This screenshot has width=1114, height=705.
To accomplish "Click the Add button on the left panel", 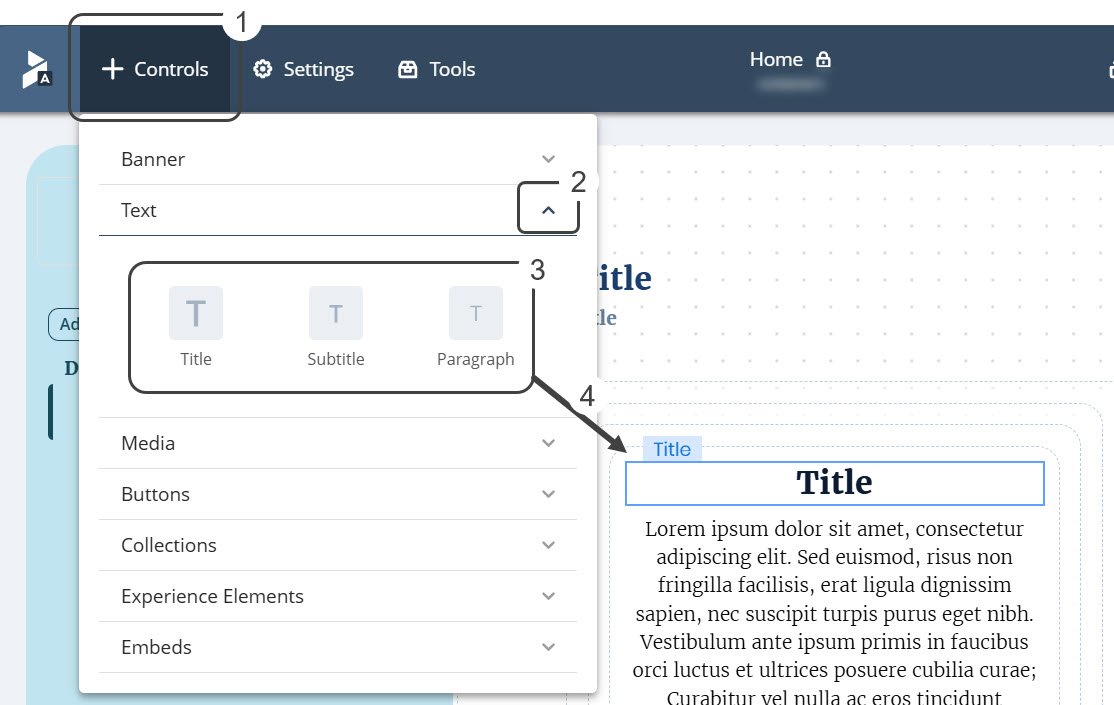I will [x=68, y=324].
